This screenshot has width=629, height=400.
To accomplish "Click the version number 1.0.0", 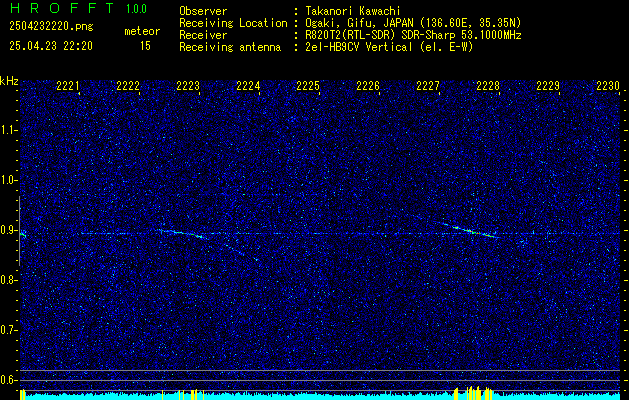I will point(136,9).
